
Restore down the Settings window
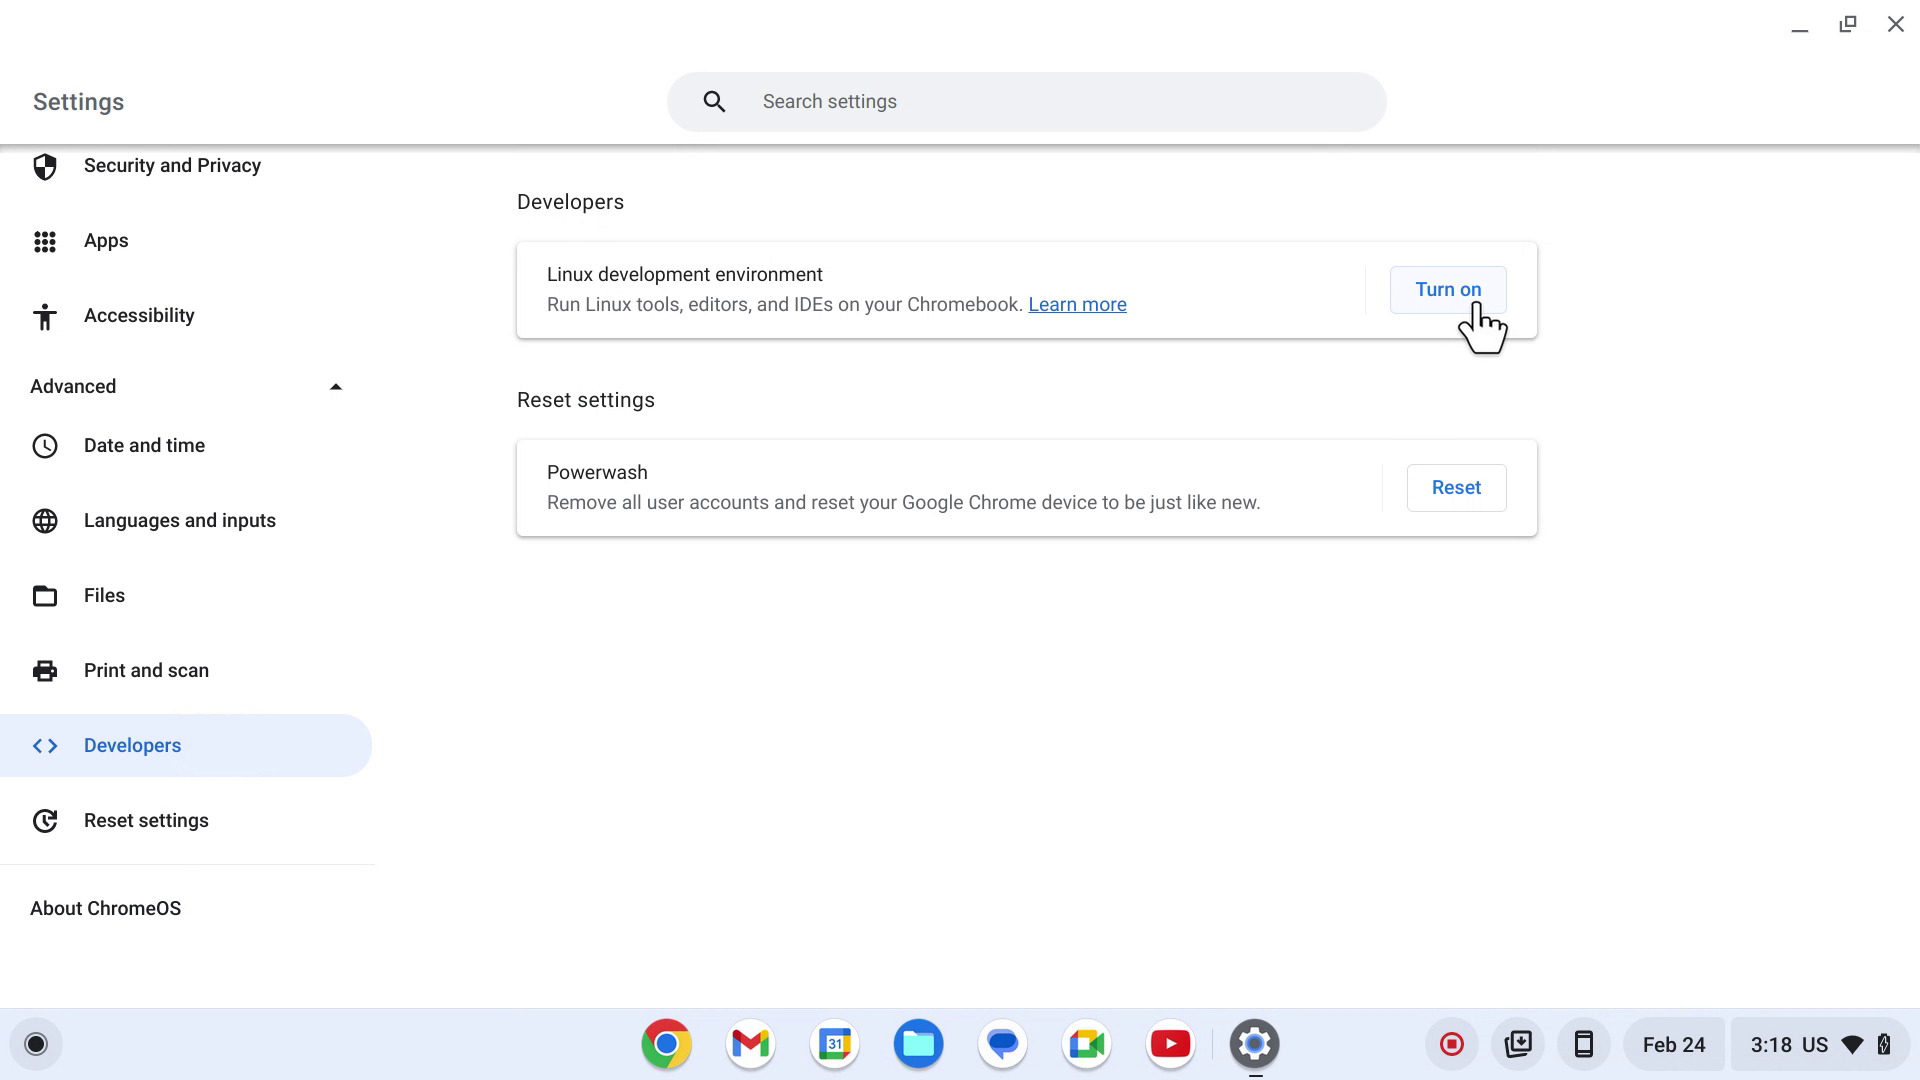click(1848, 25)
